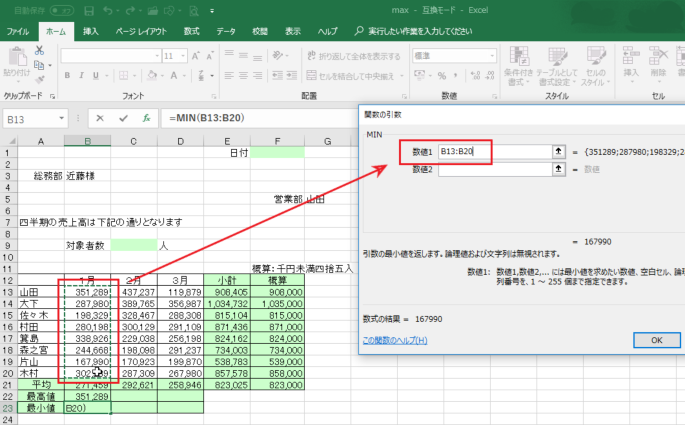
Task: Click the Save floppy disk icon
Action: [x=89, y=10]
